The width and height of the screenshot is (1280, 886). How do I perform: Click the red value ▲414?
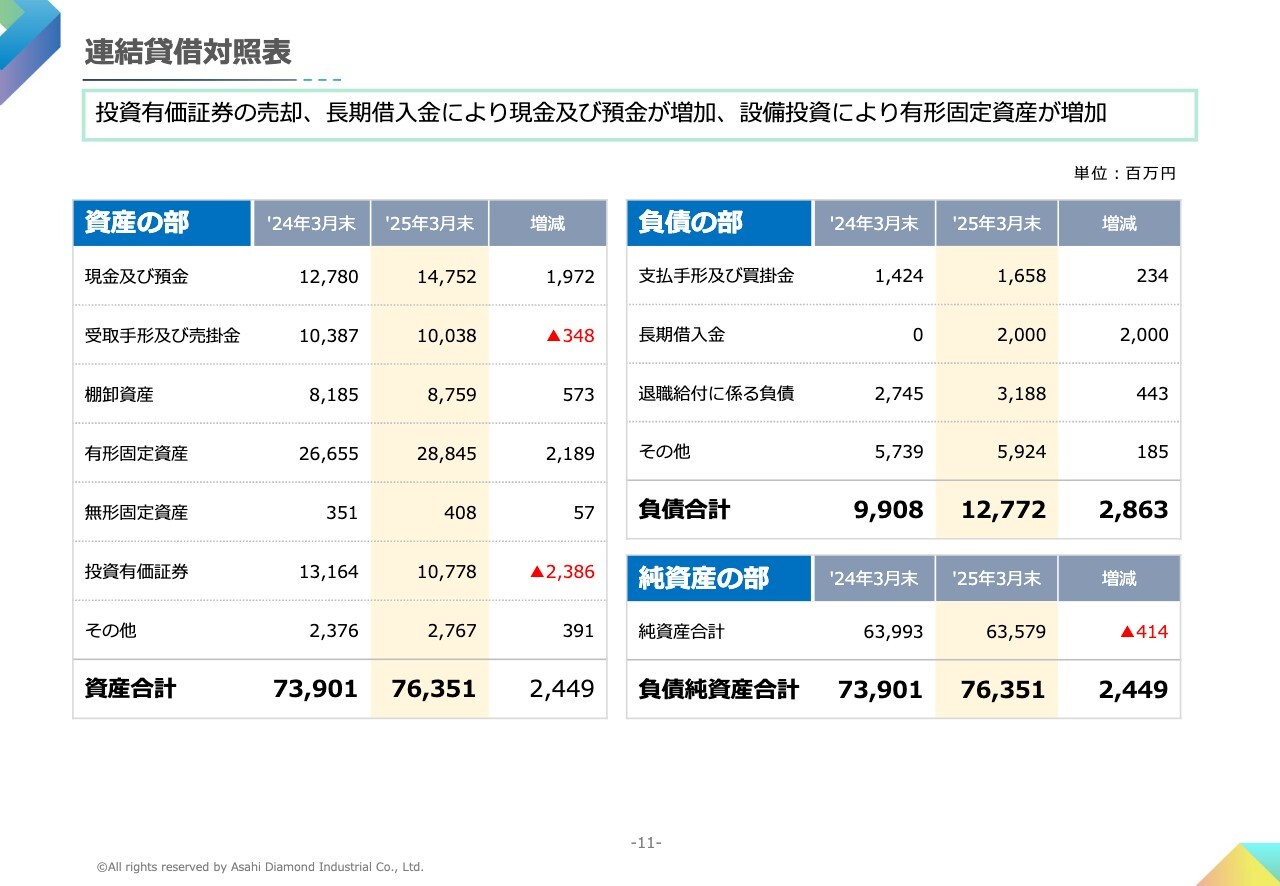[x=1144, y=632]
